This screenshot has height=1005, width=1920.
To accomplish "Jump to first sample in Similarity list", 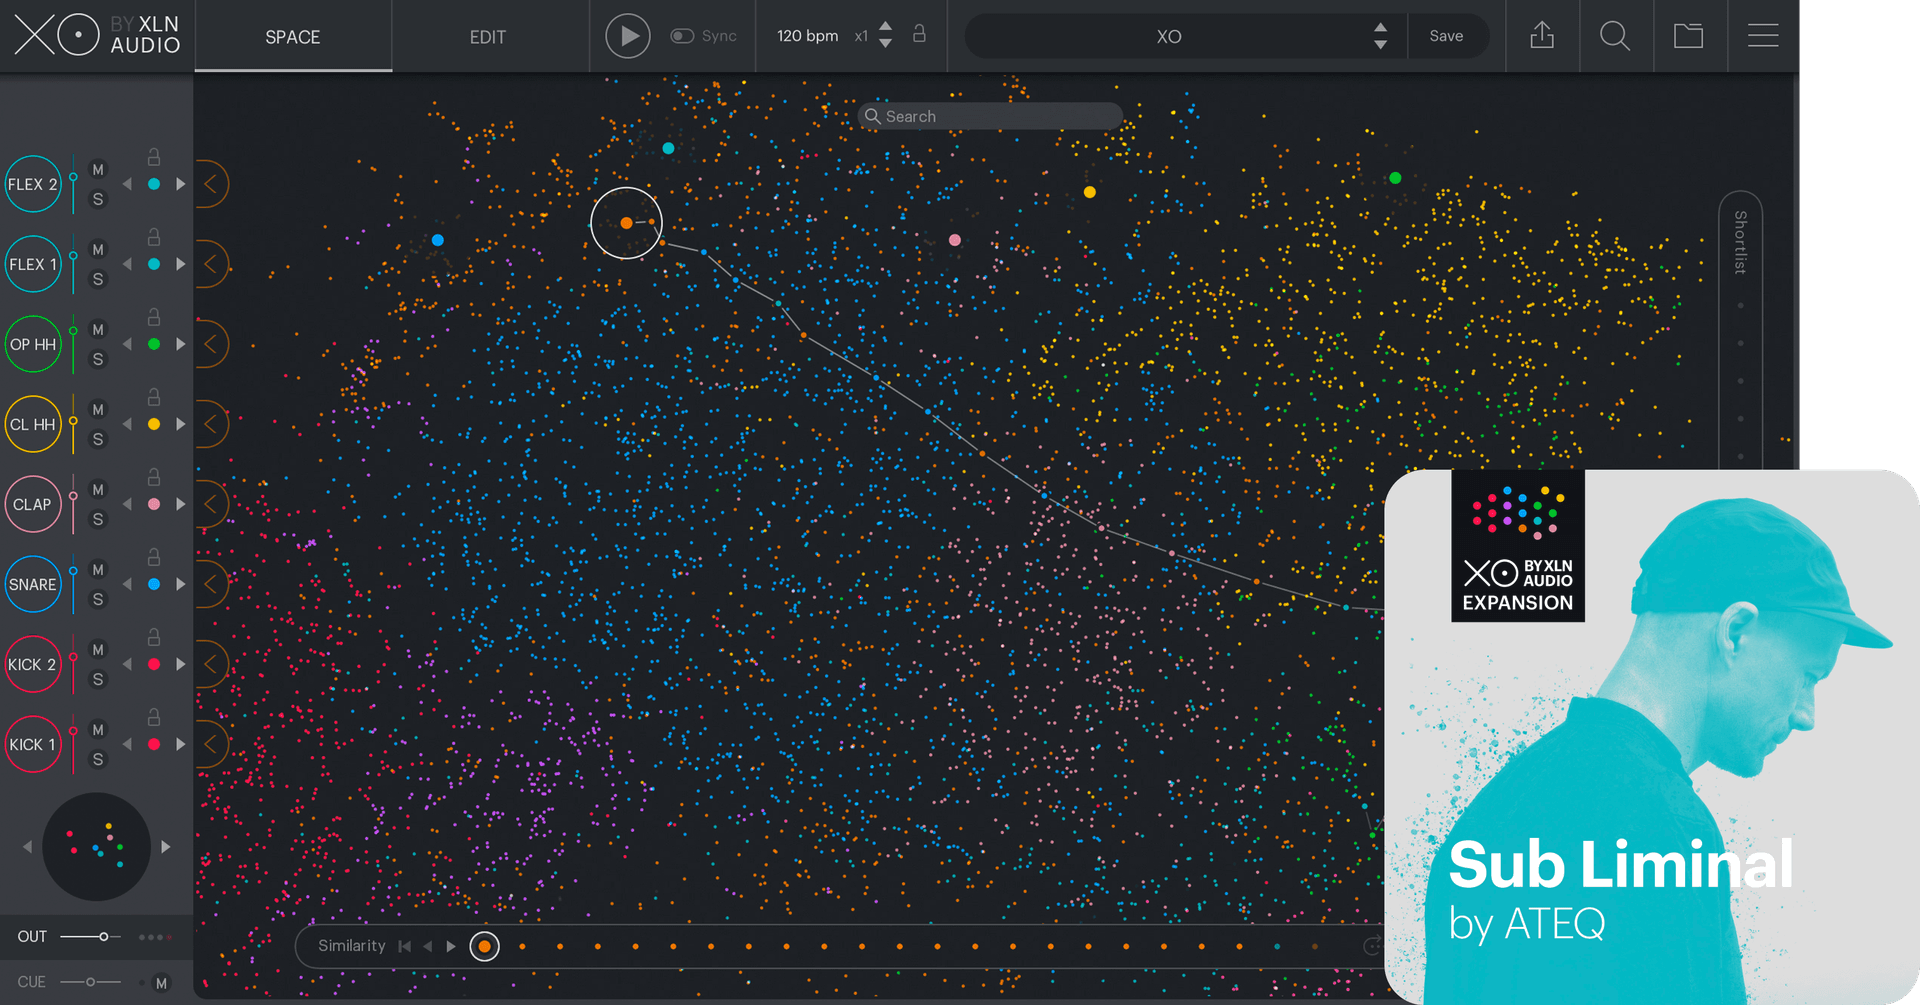I will (404, 946).
